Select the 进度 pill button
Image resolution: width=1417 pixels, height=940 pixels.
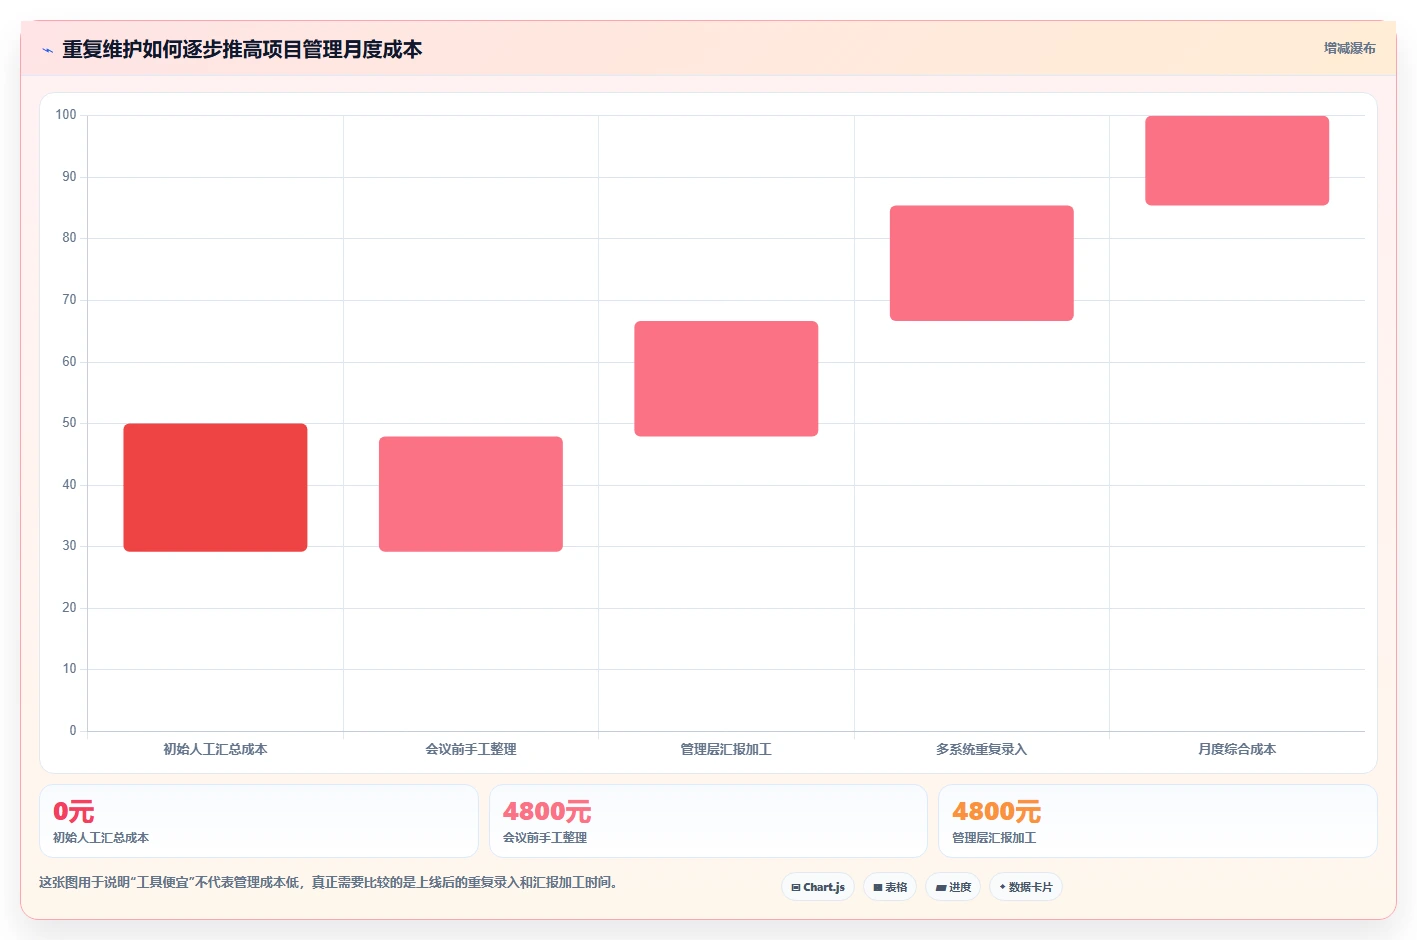point(953,887)
